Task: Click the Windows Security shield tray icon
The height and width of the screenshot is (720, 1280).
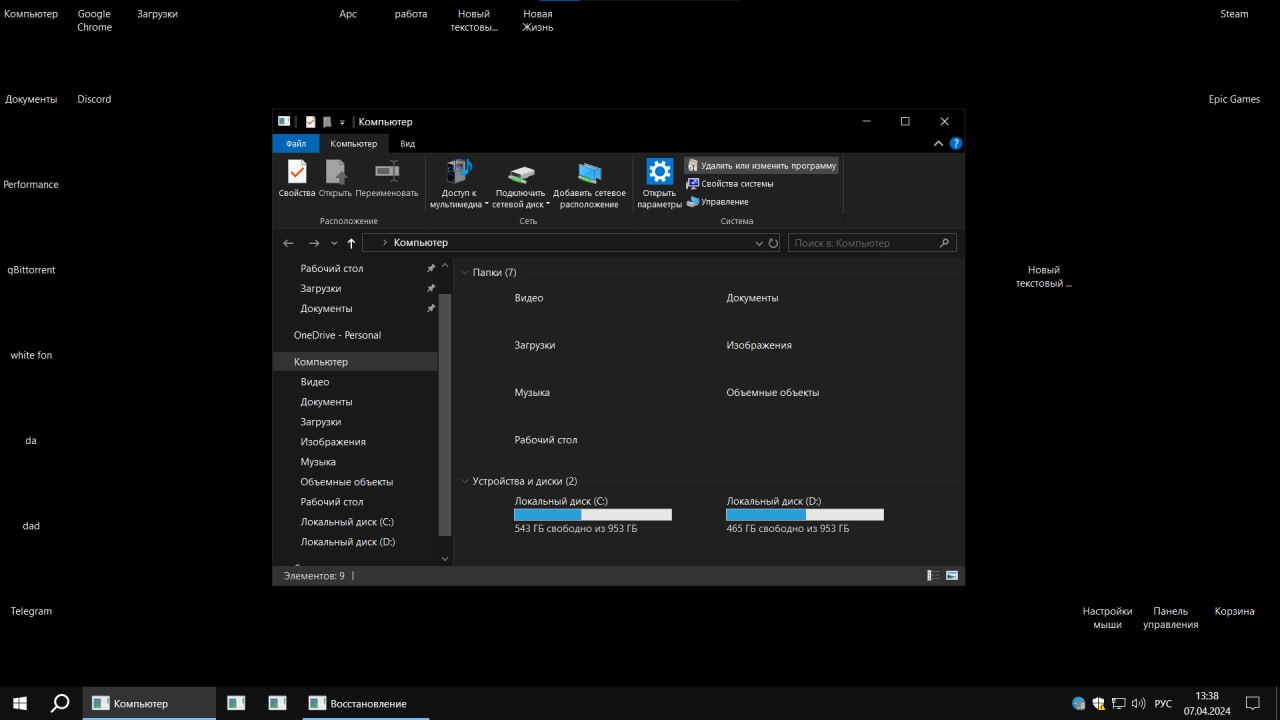Action: pos(1098,704)
